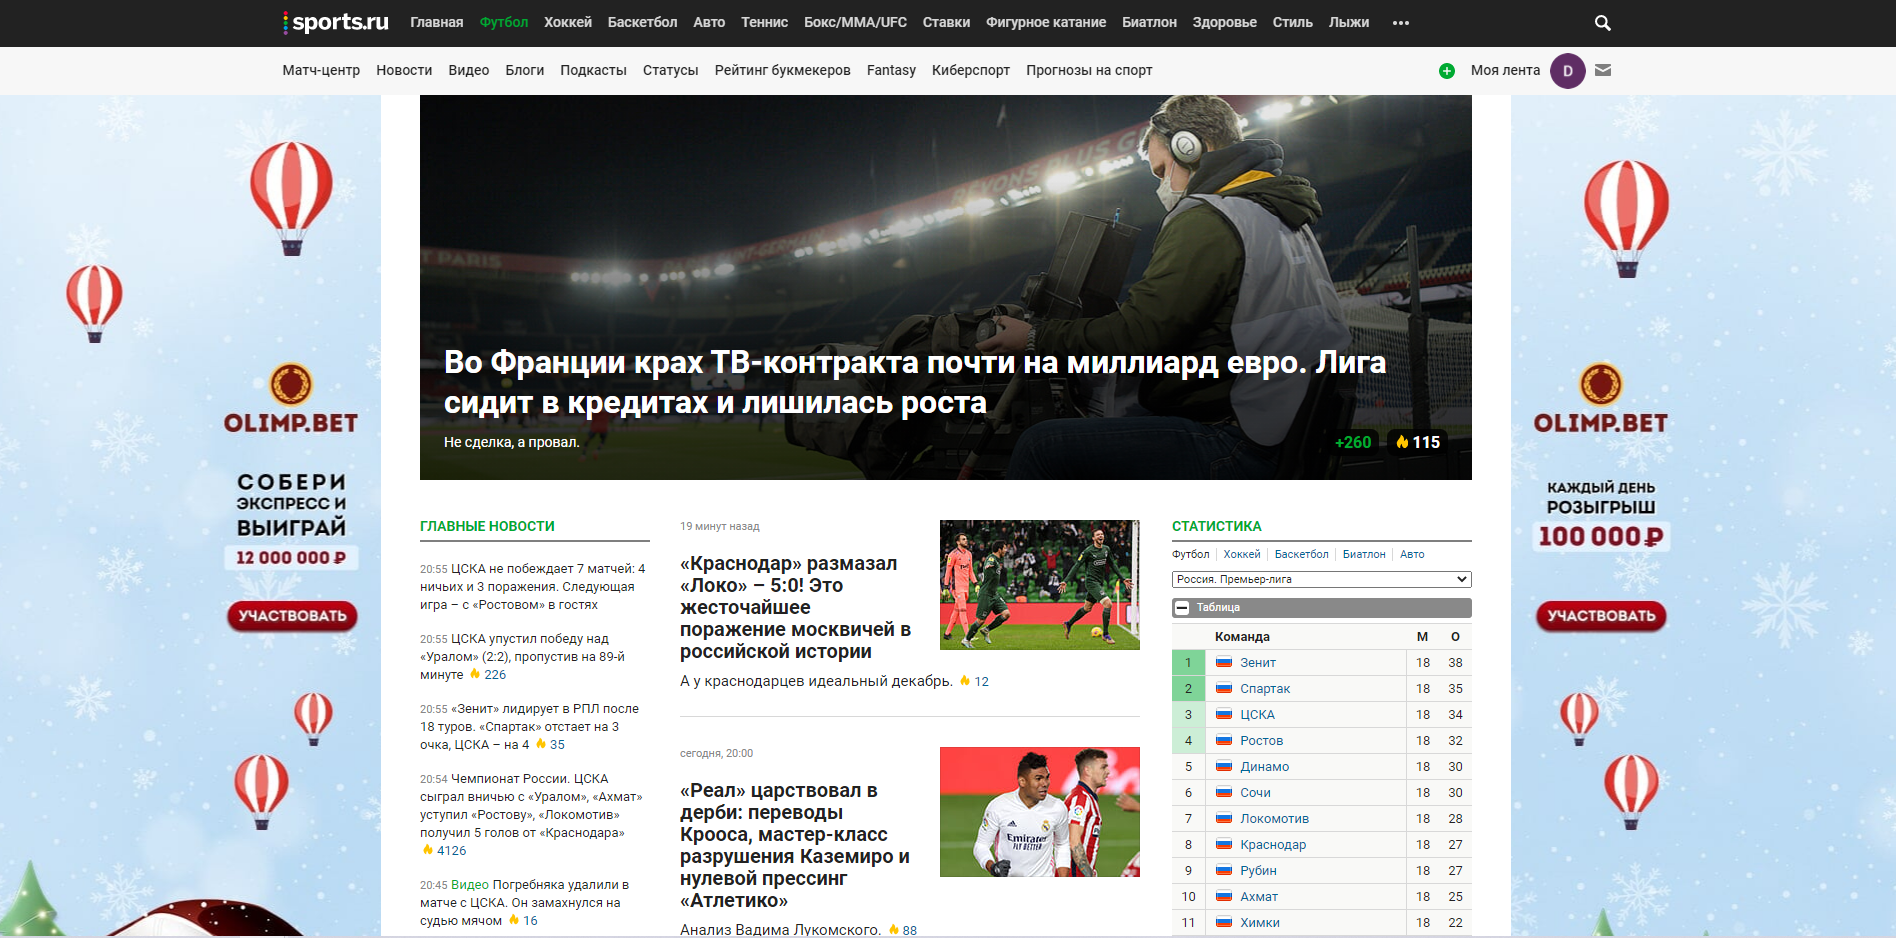Open article «Реал» царствовал в дерби
The width and height of the screenshot is (1896, 938).
(796, 845)
